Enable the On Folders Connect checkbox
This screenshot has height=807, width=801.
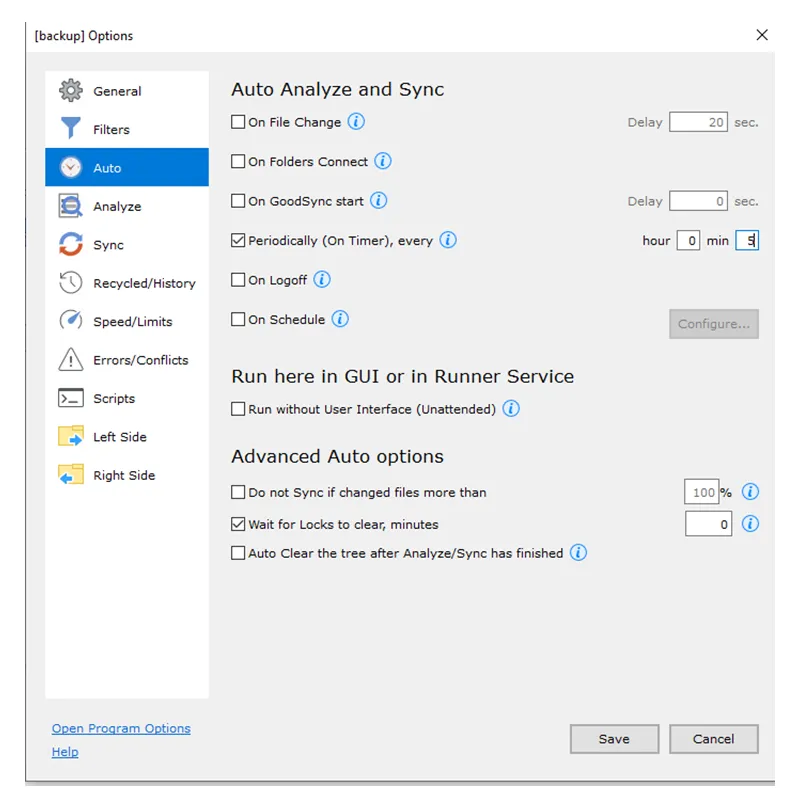tap(238, 161)
